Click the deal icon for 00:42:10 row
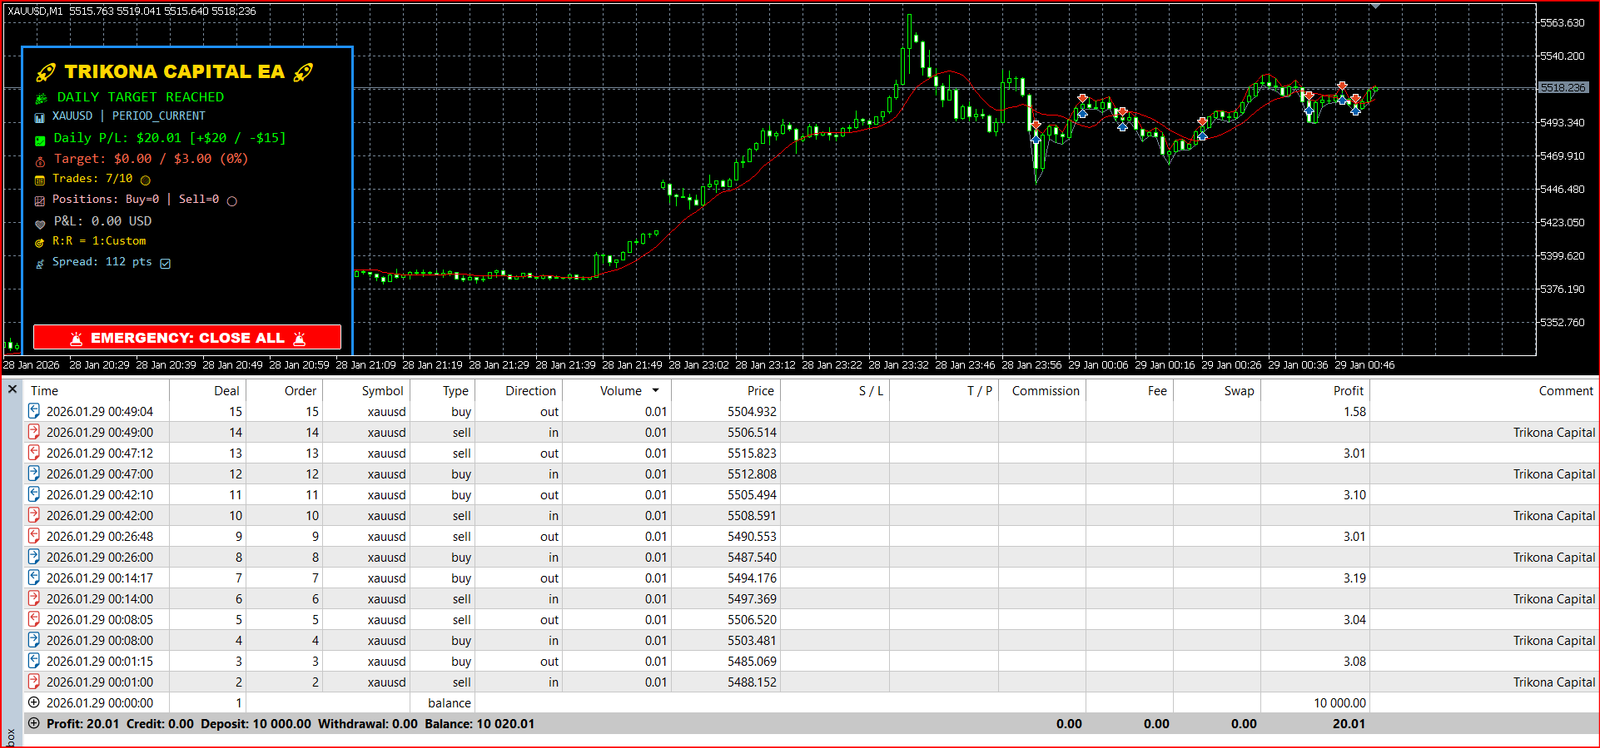 (x=34, y=494)
